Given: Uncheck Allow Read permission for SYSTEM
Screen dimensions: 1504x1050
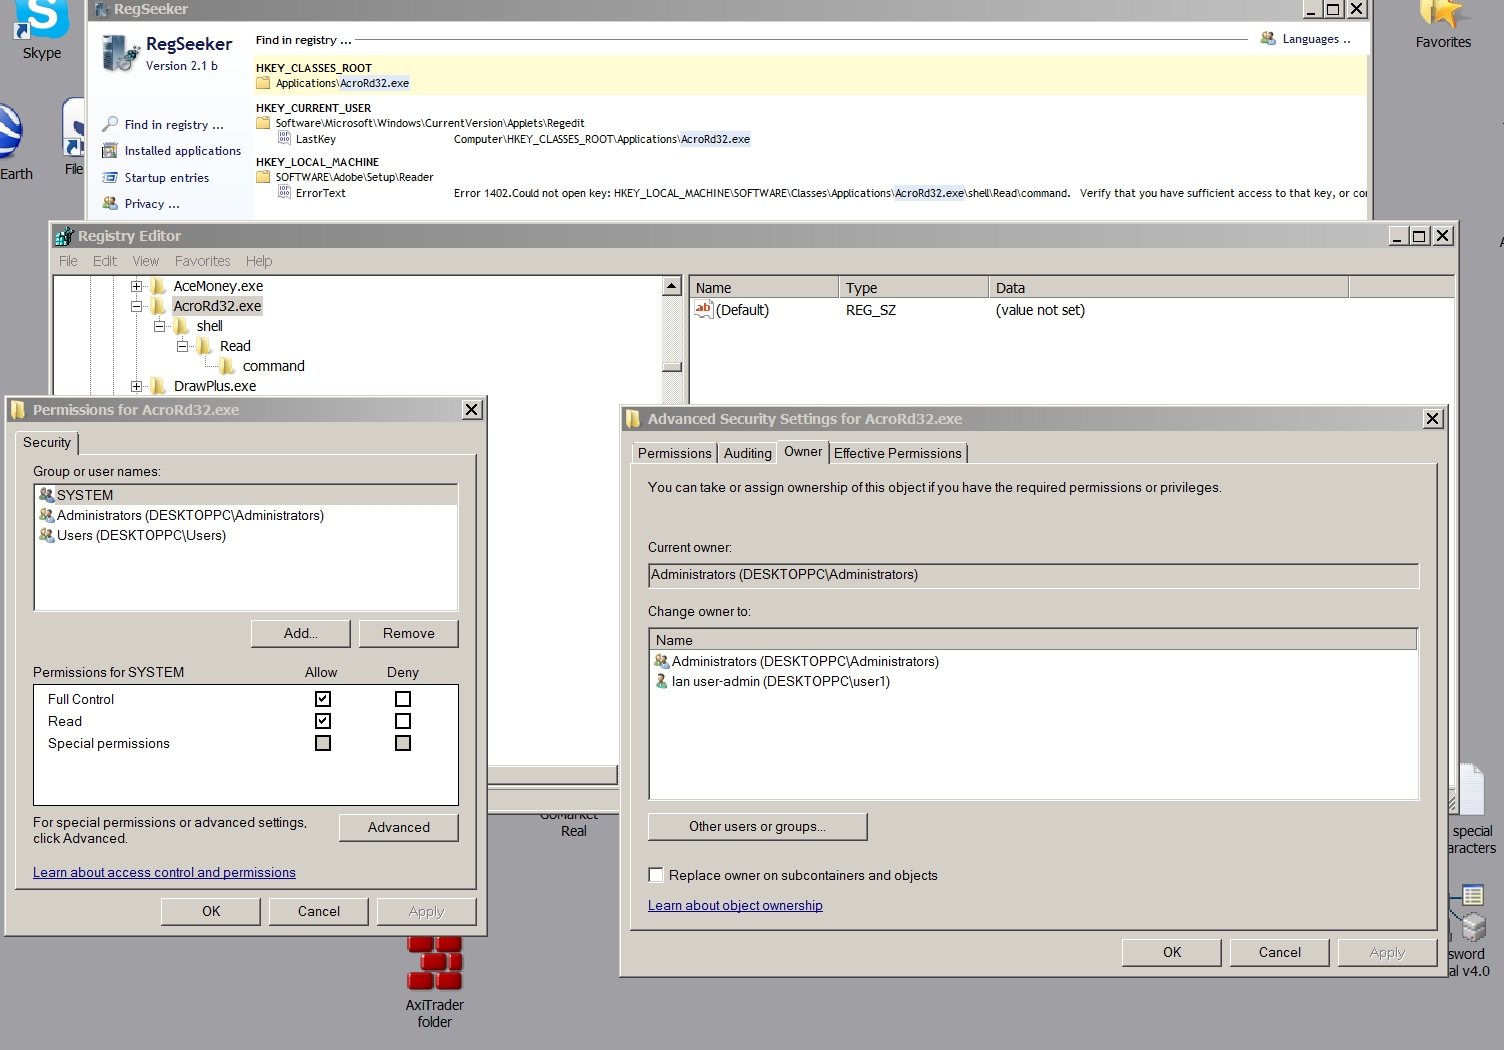Looking at the screenshot, I should point(322,720).
